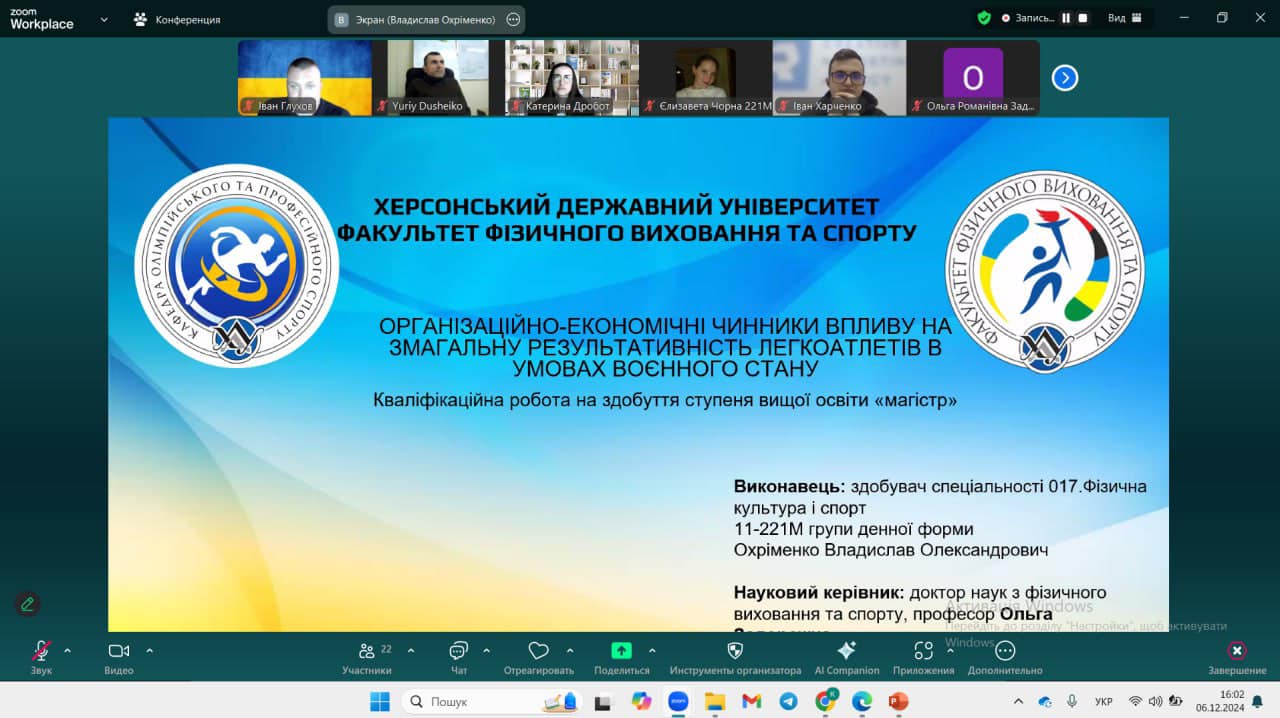Viewport: 1280px width, 718px height.
Task: Click the microphone tray icon
Action: pos(1072,702)
